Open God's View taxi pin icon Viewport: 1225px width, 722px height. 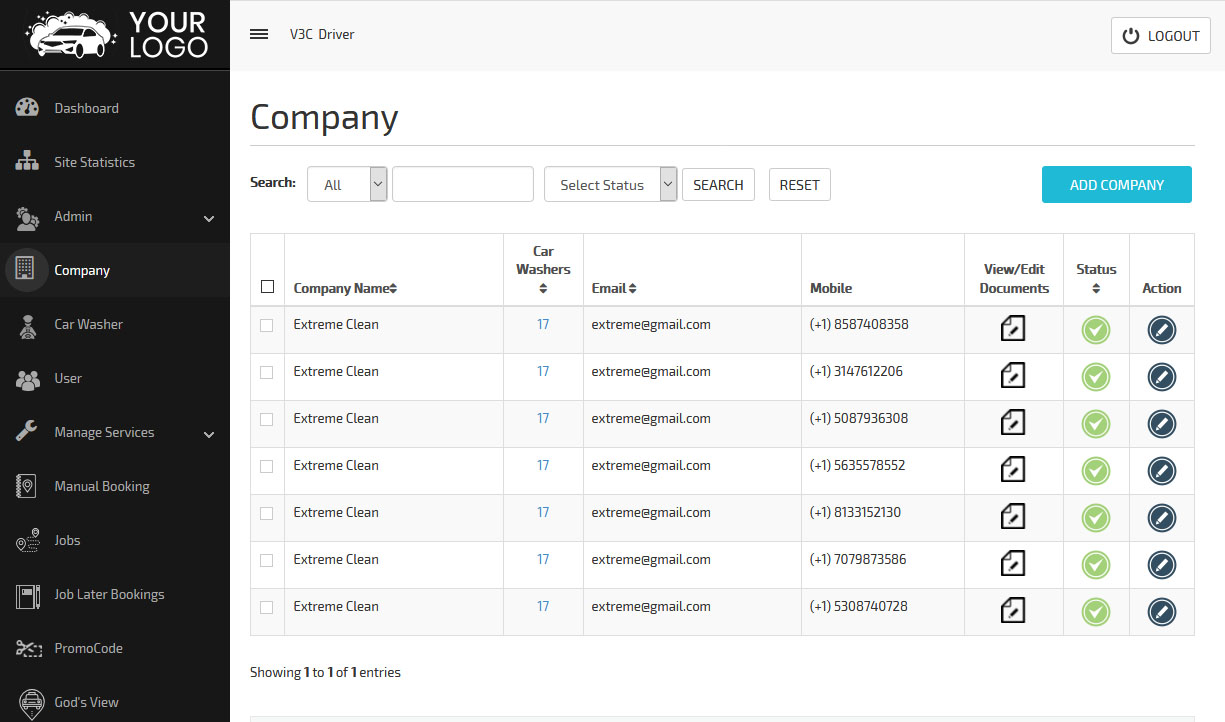32,702
